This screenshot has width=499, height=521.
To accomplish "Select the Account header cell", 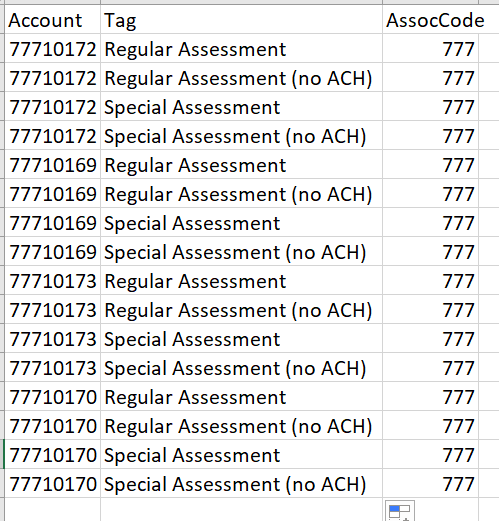I will pos(52,19).
